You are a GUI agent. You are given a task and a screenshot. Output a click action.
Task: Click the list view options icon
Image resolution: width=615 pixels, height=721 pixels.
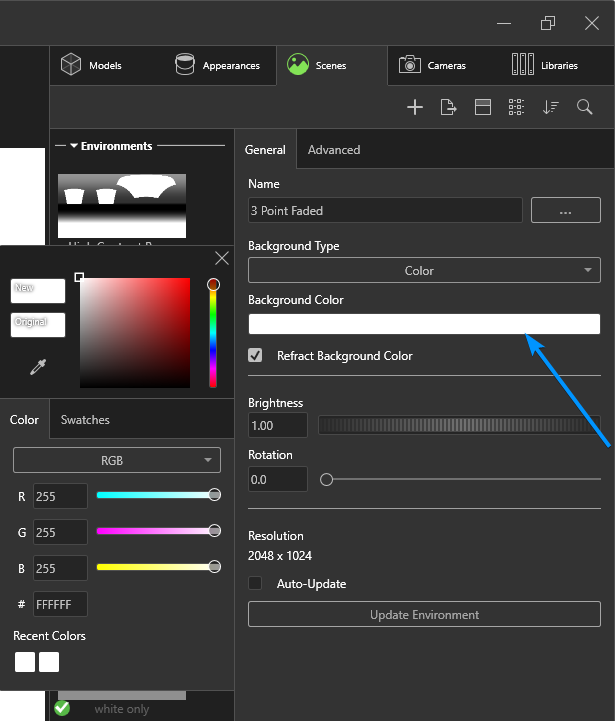516,108
